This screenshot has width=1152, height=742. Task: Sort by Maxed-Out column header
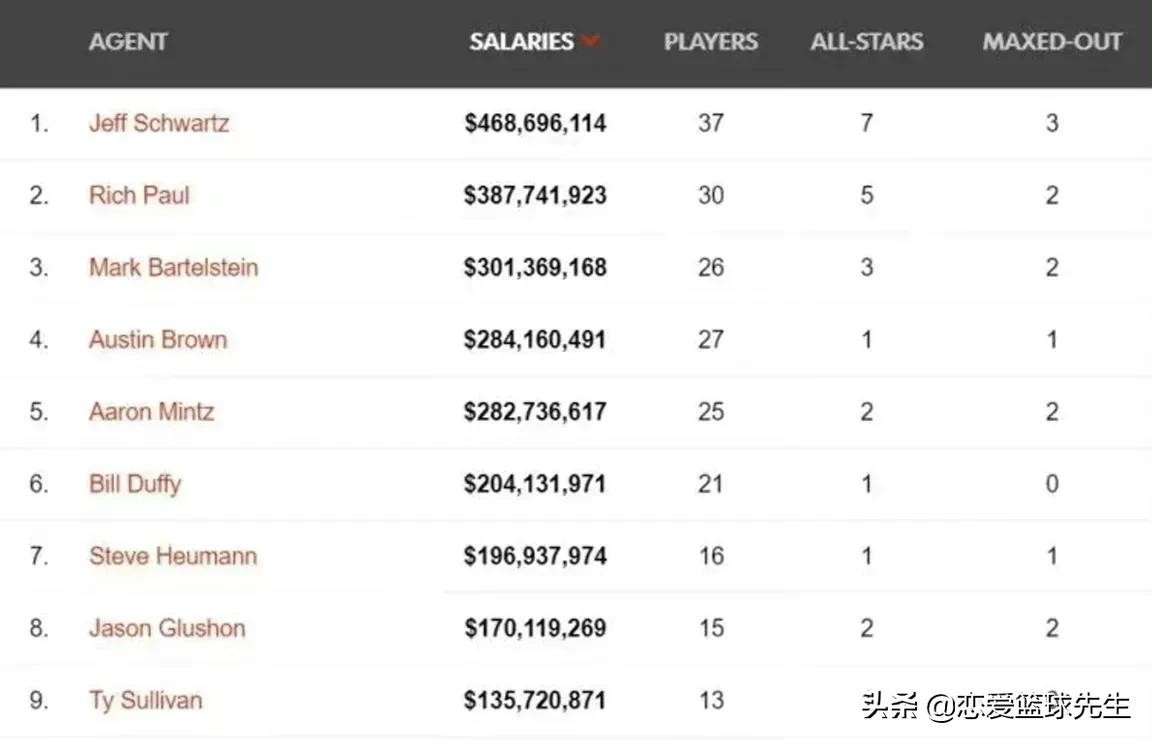click(1052, 42)
